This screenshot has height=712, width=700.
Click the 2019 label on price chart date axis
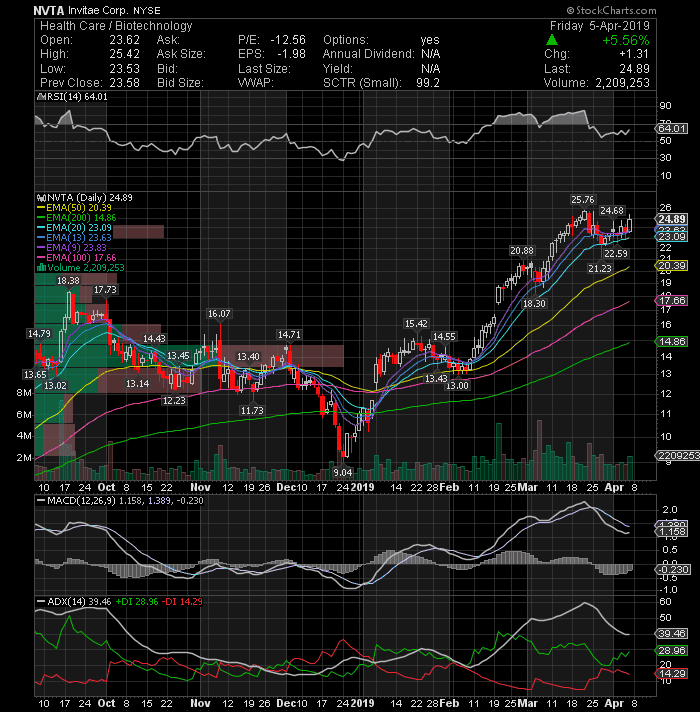coord(362,487)
